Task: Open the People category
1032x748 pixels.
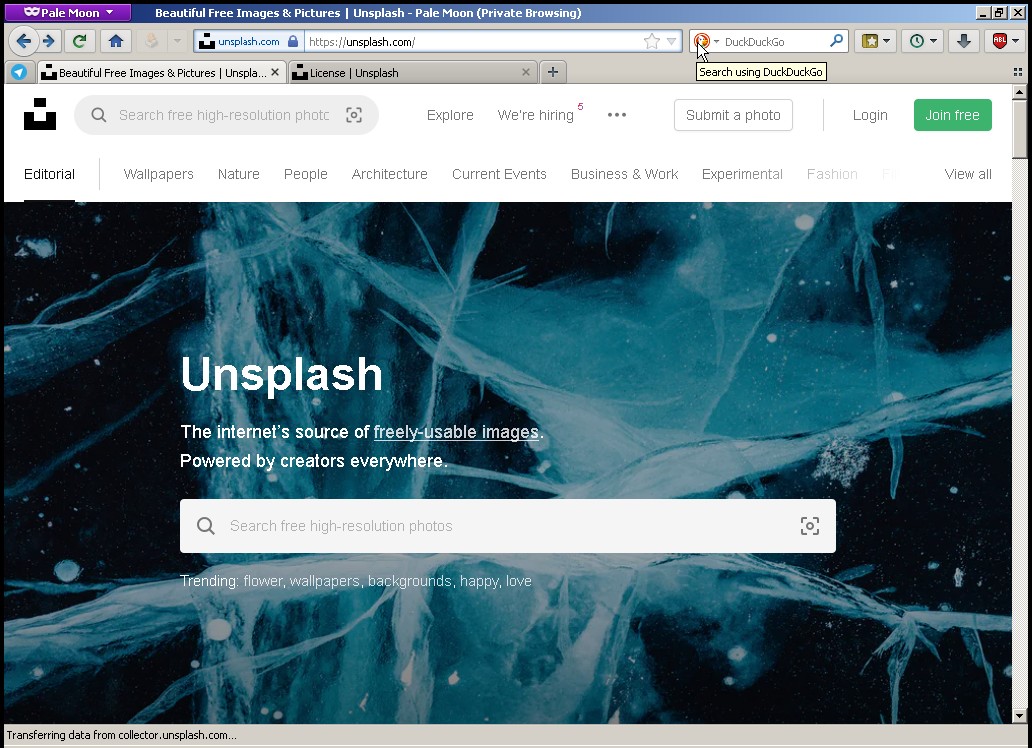Action: (x=305, y=174)
